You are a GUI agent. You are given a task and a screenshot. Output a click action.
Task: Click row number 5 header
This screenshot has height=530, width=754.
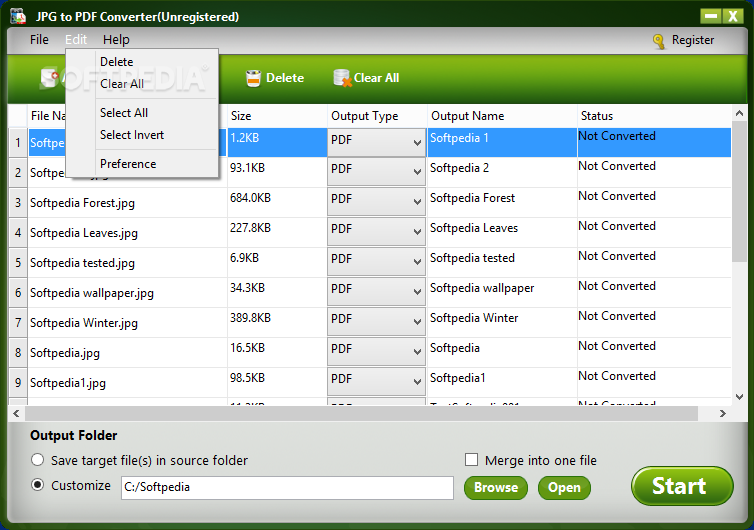point(18,263)
